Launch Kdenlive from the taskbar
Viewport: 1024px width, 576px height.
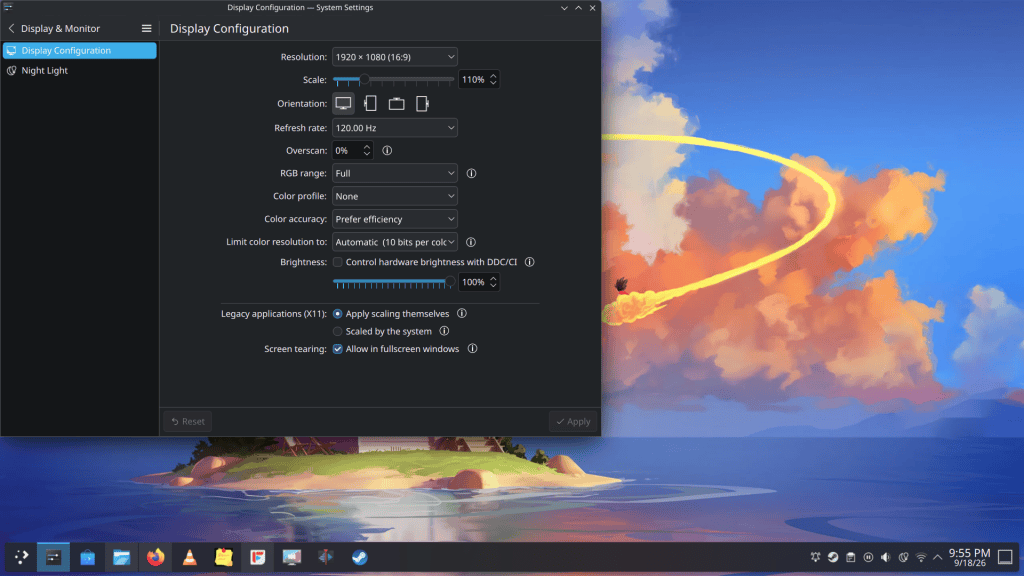(x=325, y=557)
